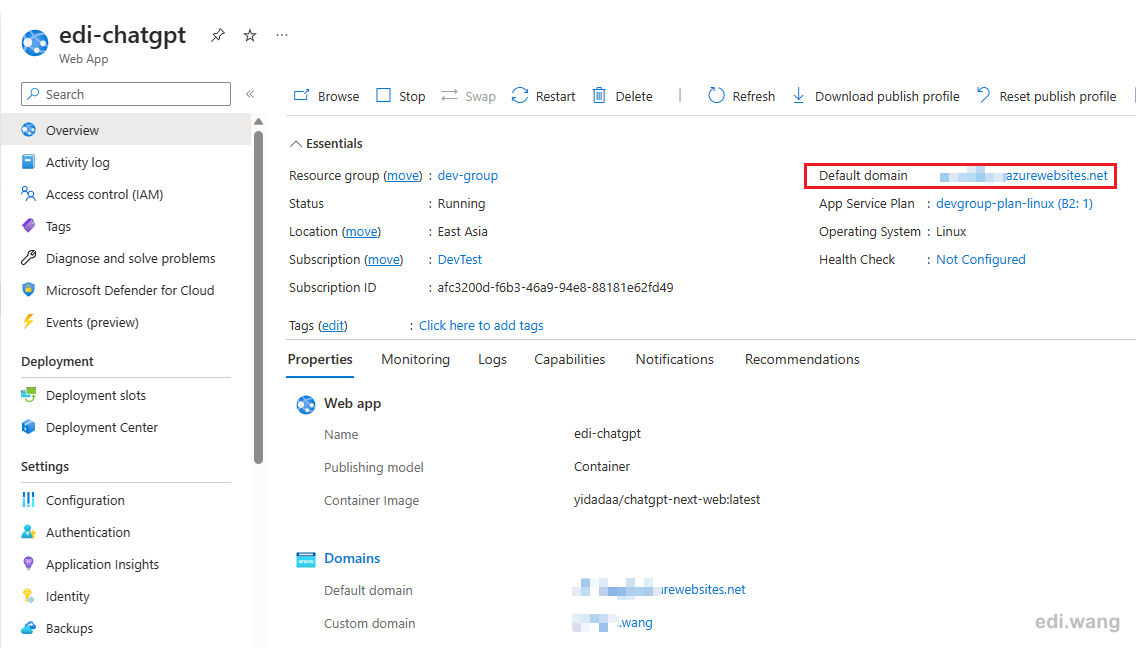Open the Not Configured health check link
This screenshot has width=1136, height=648.
click(980, 259)
